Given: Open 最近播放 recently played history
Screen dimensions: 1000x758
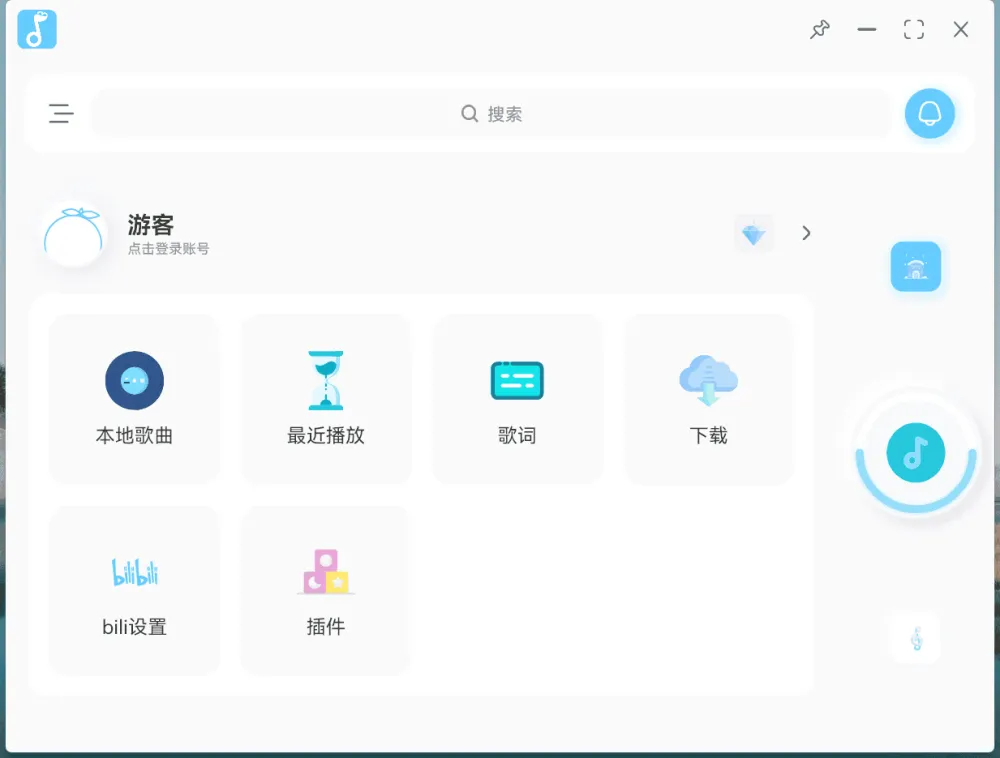Looking at the screenshot, I should point(325,398).
